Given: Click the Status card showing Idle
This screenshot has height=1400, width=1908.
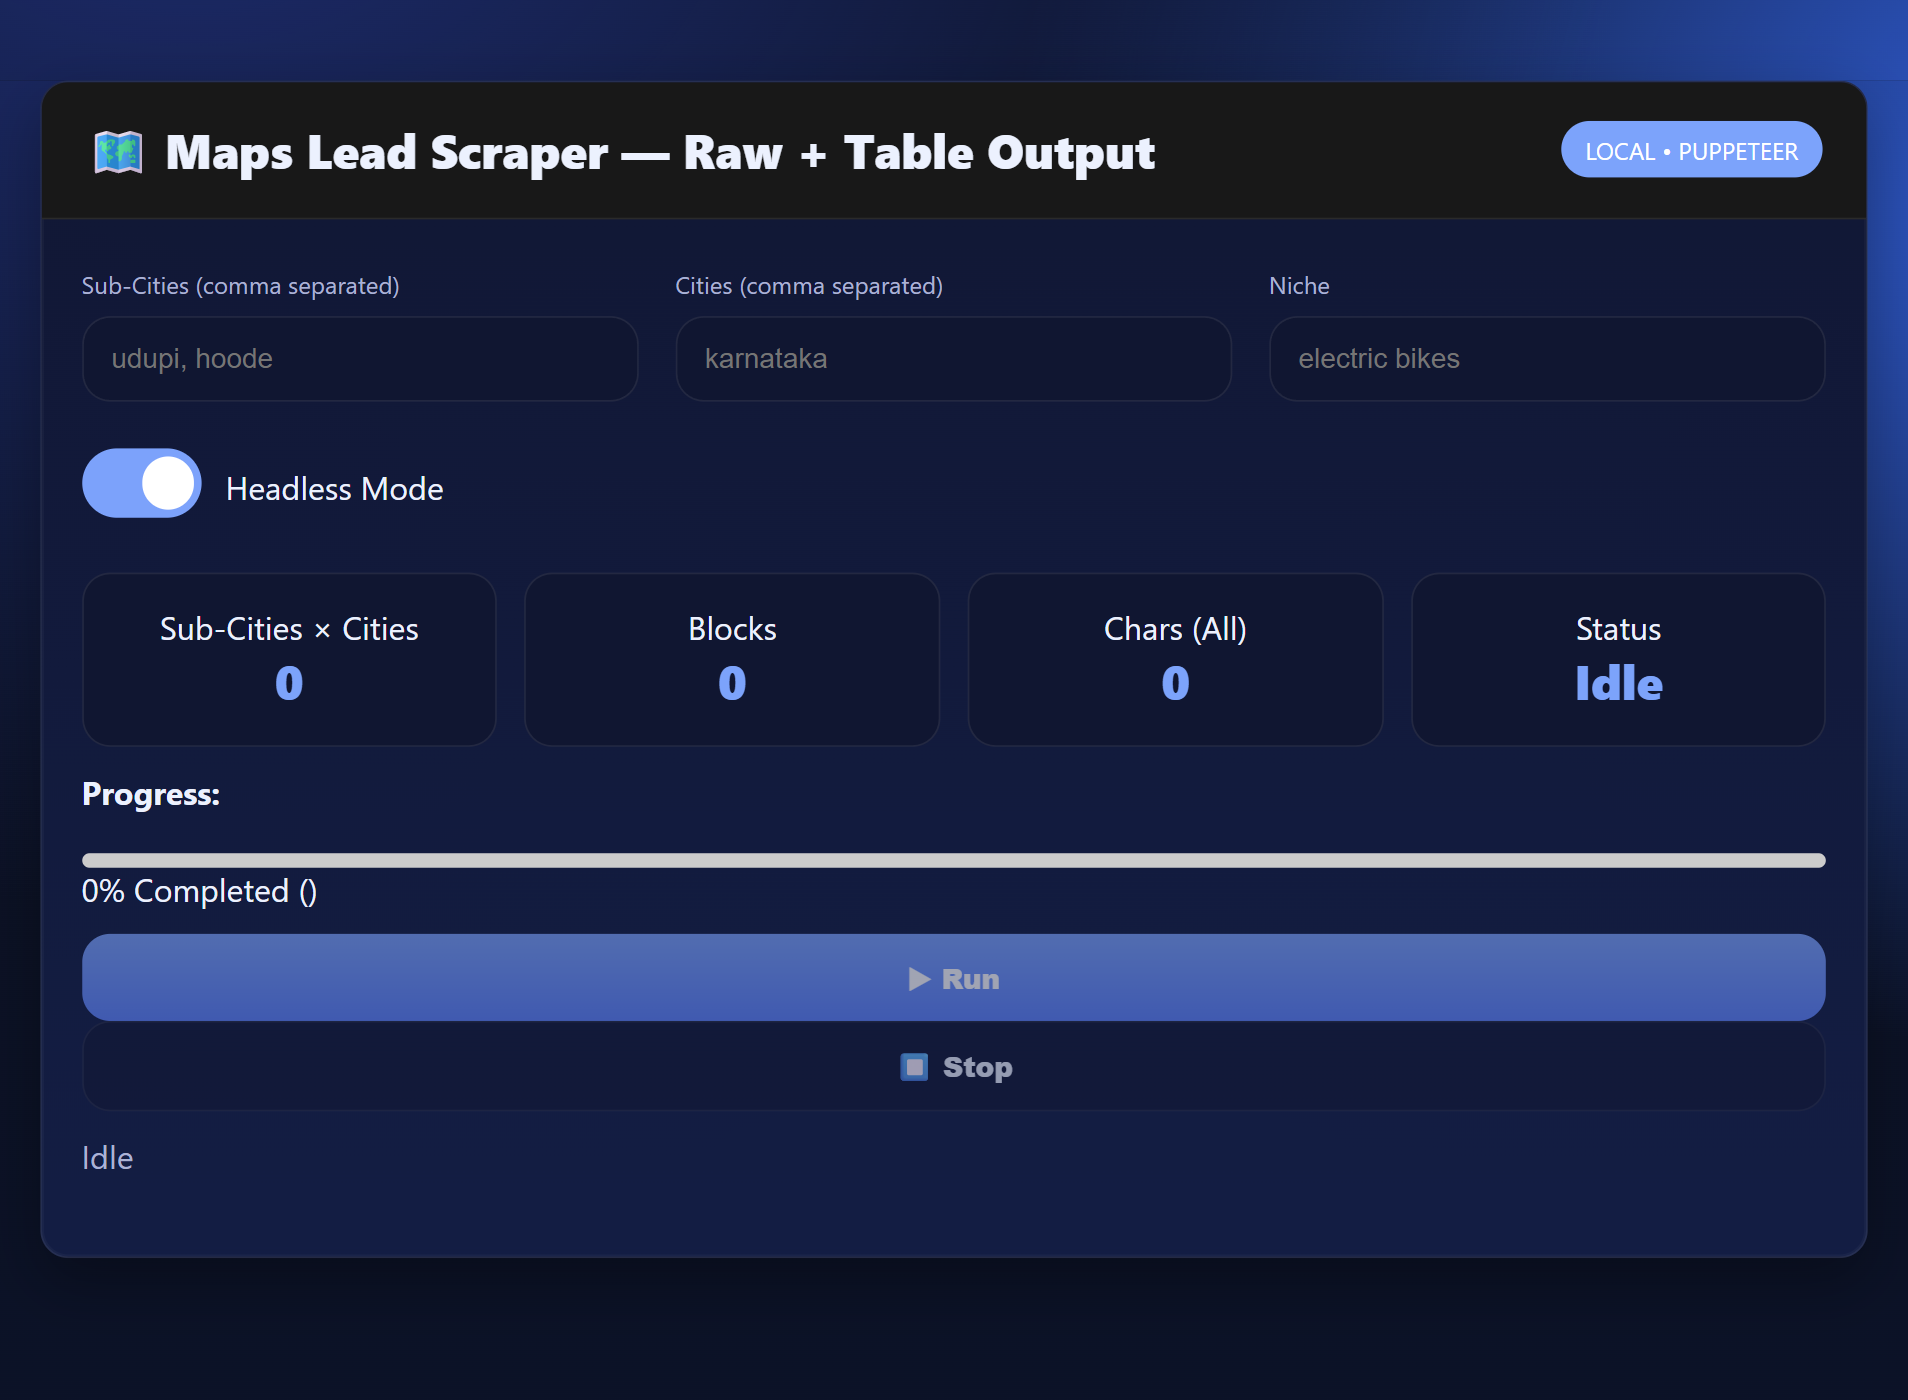Looking at the screenshot, I should coord(1618,659).
